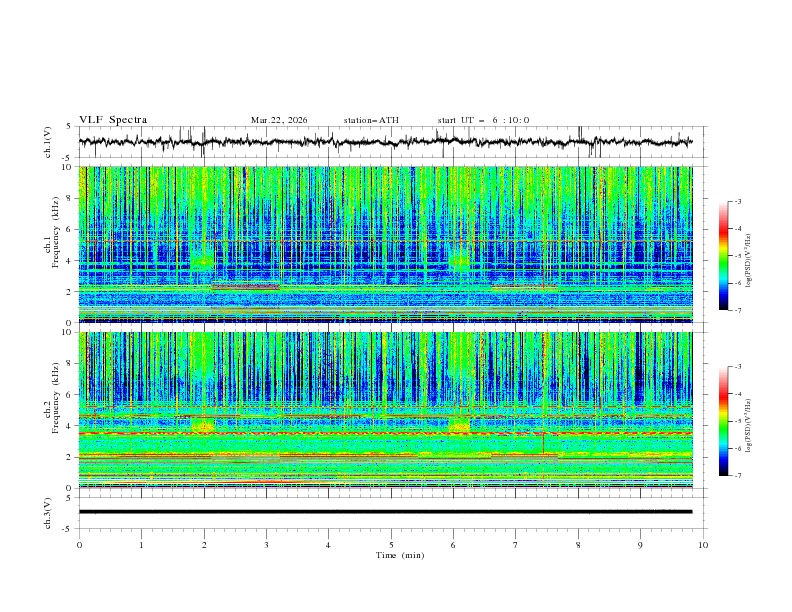Click the 'start UT = 6:10:0' text
Viewport: 792px width, 612px height.
pyautogui.click(x=483, y=120)
